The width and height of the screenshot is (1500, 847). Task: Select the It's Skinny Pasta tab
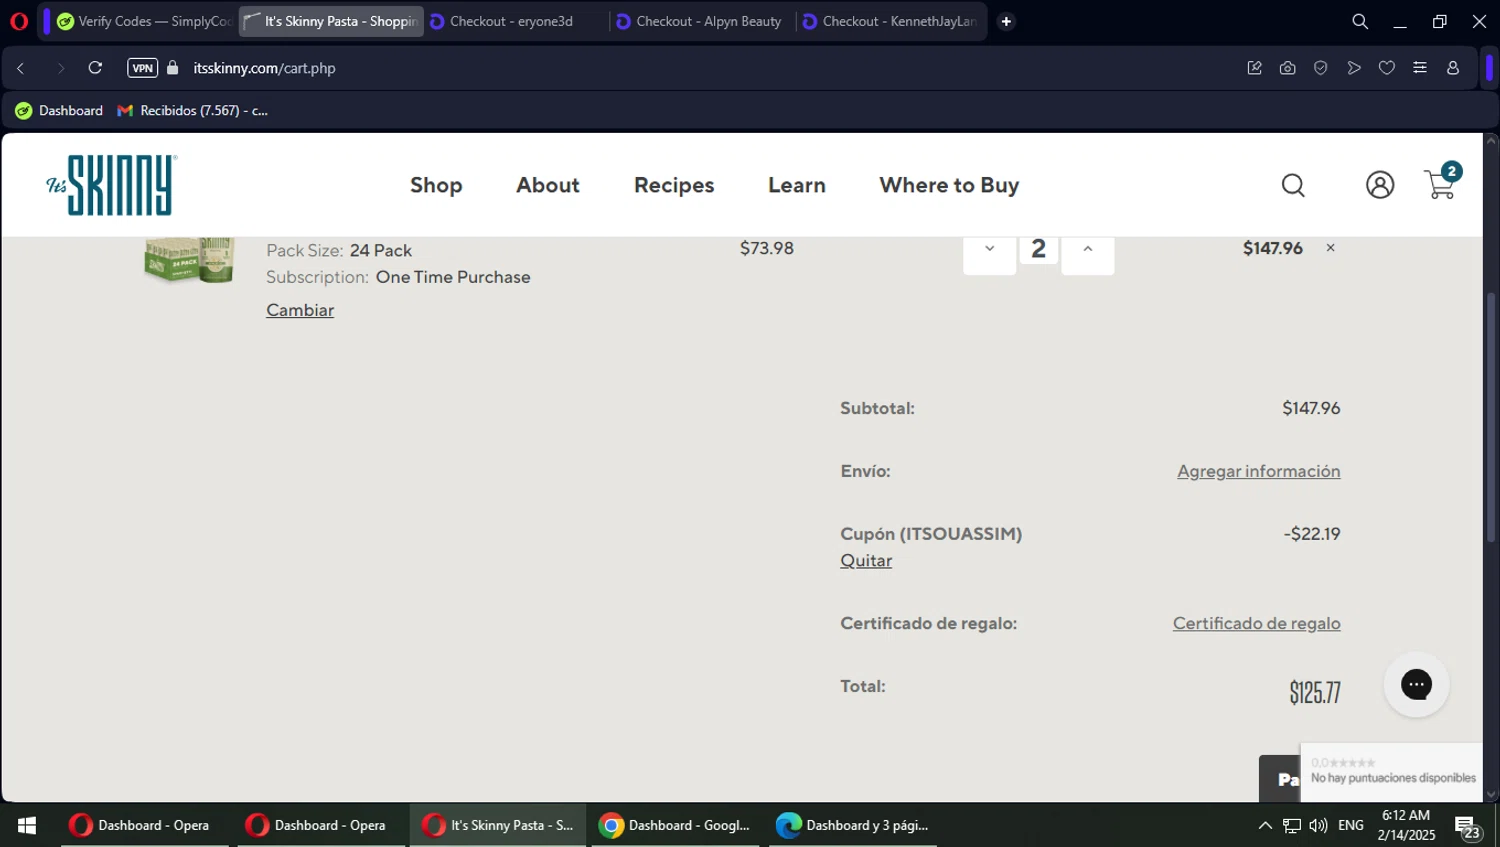(x=331, y=21)
